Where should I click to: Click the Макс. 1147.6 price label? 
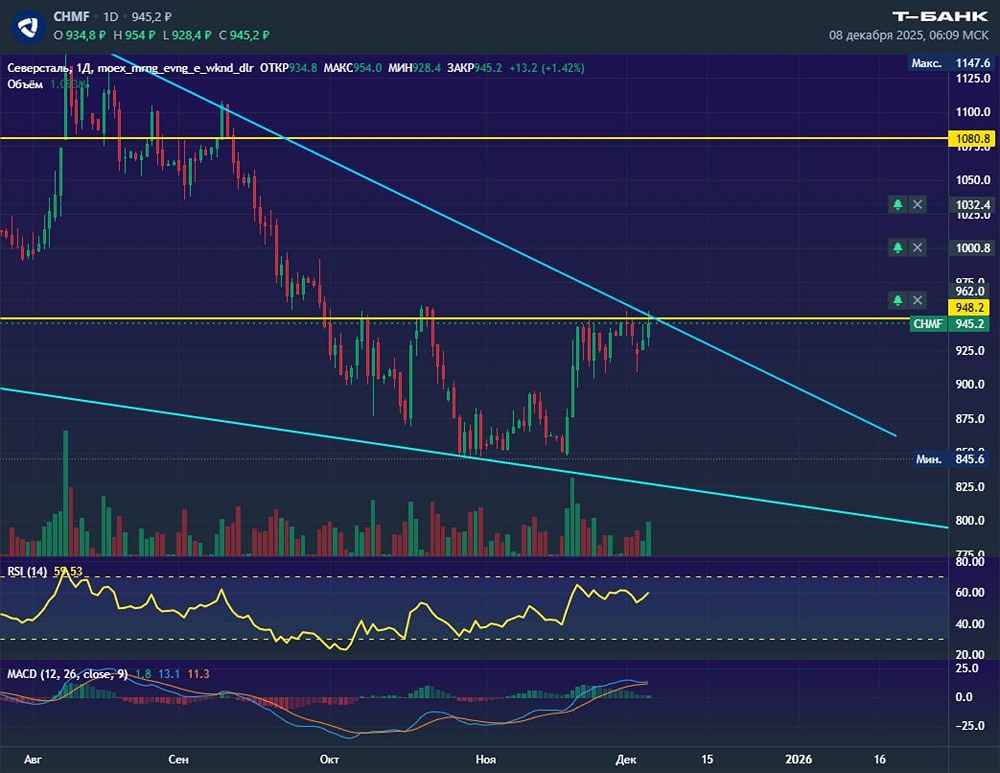pyautogui.click(x=951, y=63)
